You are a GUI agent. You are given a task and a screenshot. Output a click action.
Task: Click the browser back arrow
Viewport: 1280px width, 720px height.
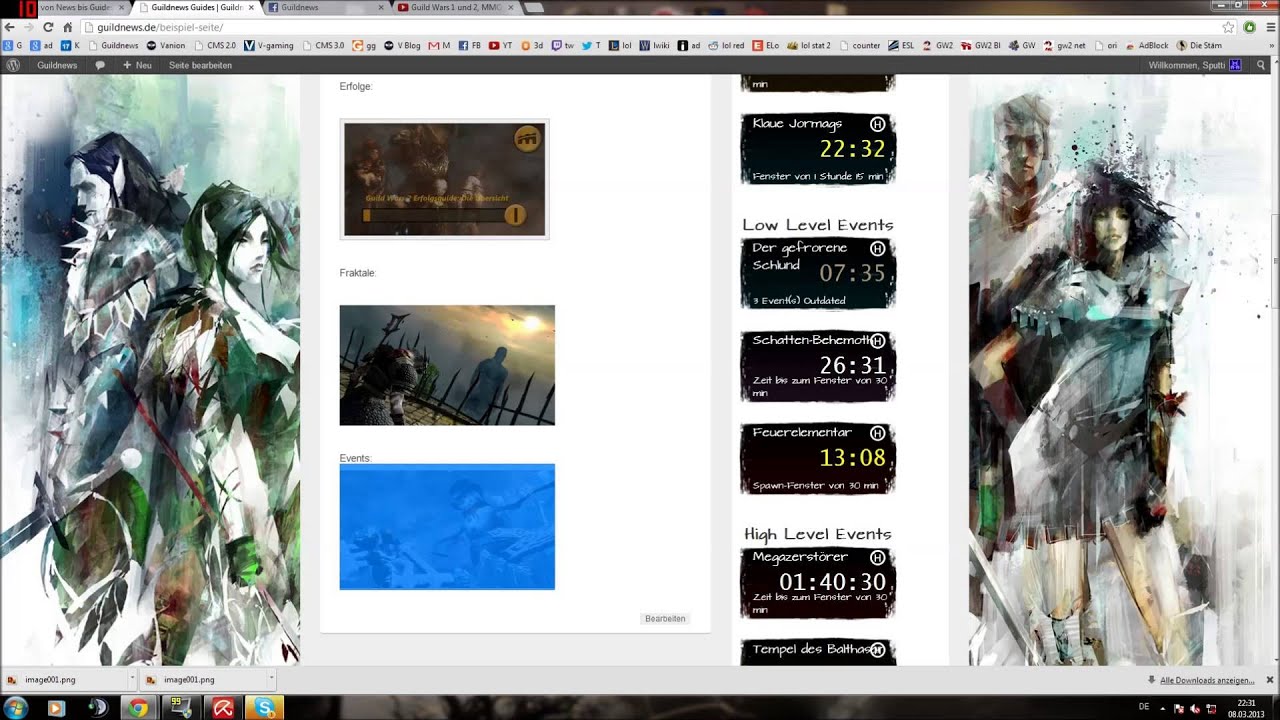10,27
